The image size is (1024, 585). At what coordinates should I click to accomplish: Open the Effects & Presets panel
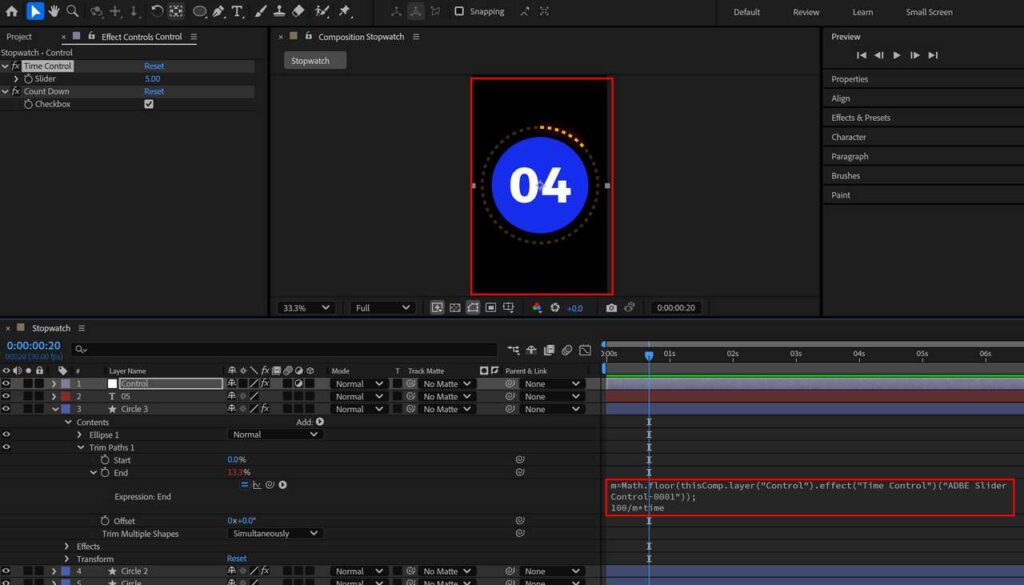(861, 118)
